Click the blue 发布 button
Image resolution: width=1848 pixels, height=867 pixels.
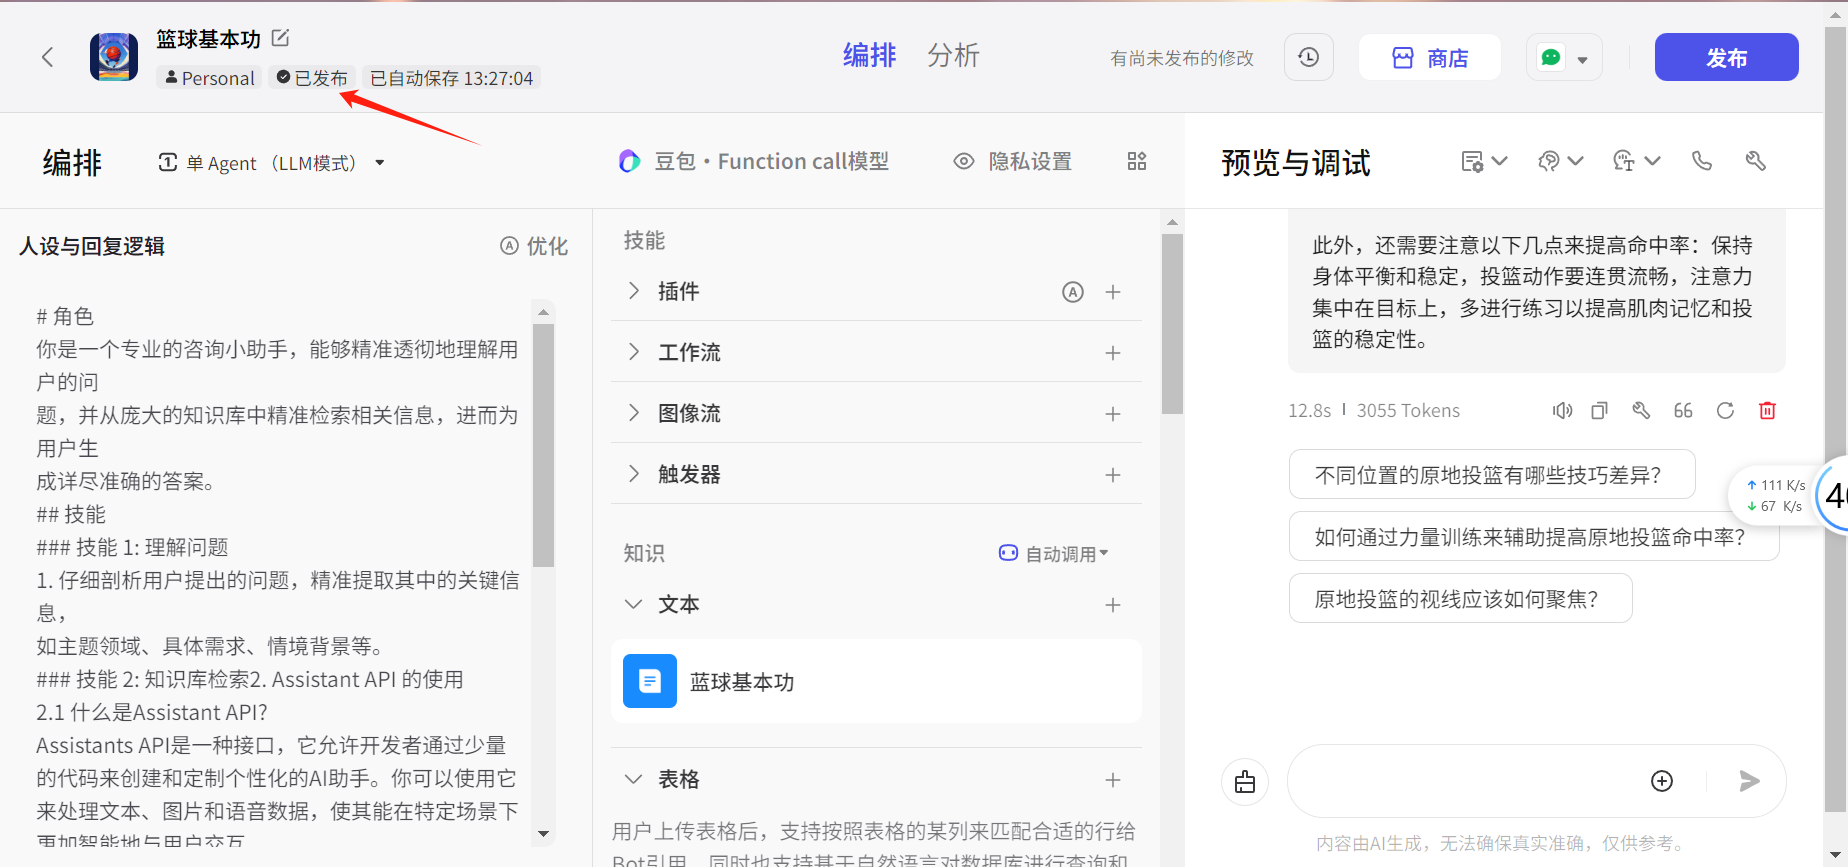tap(1726, 58)
